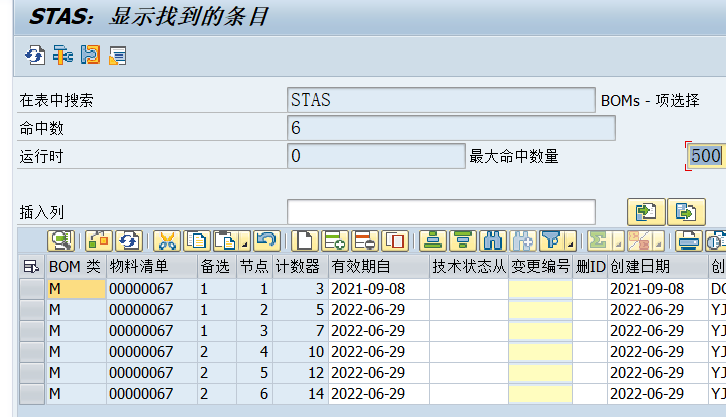The width and height of the screenshot is (726, 417).
Task: Open the Filter icon dropdown arrow
Action: pyautogui.click(x=571, y=242)
